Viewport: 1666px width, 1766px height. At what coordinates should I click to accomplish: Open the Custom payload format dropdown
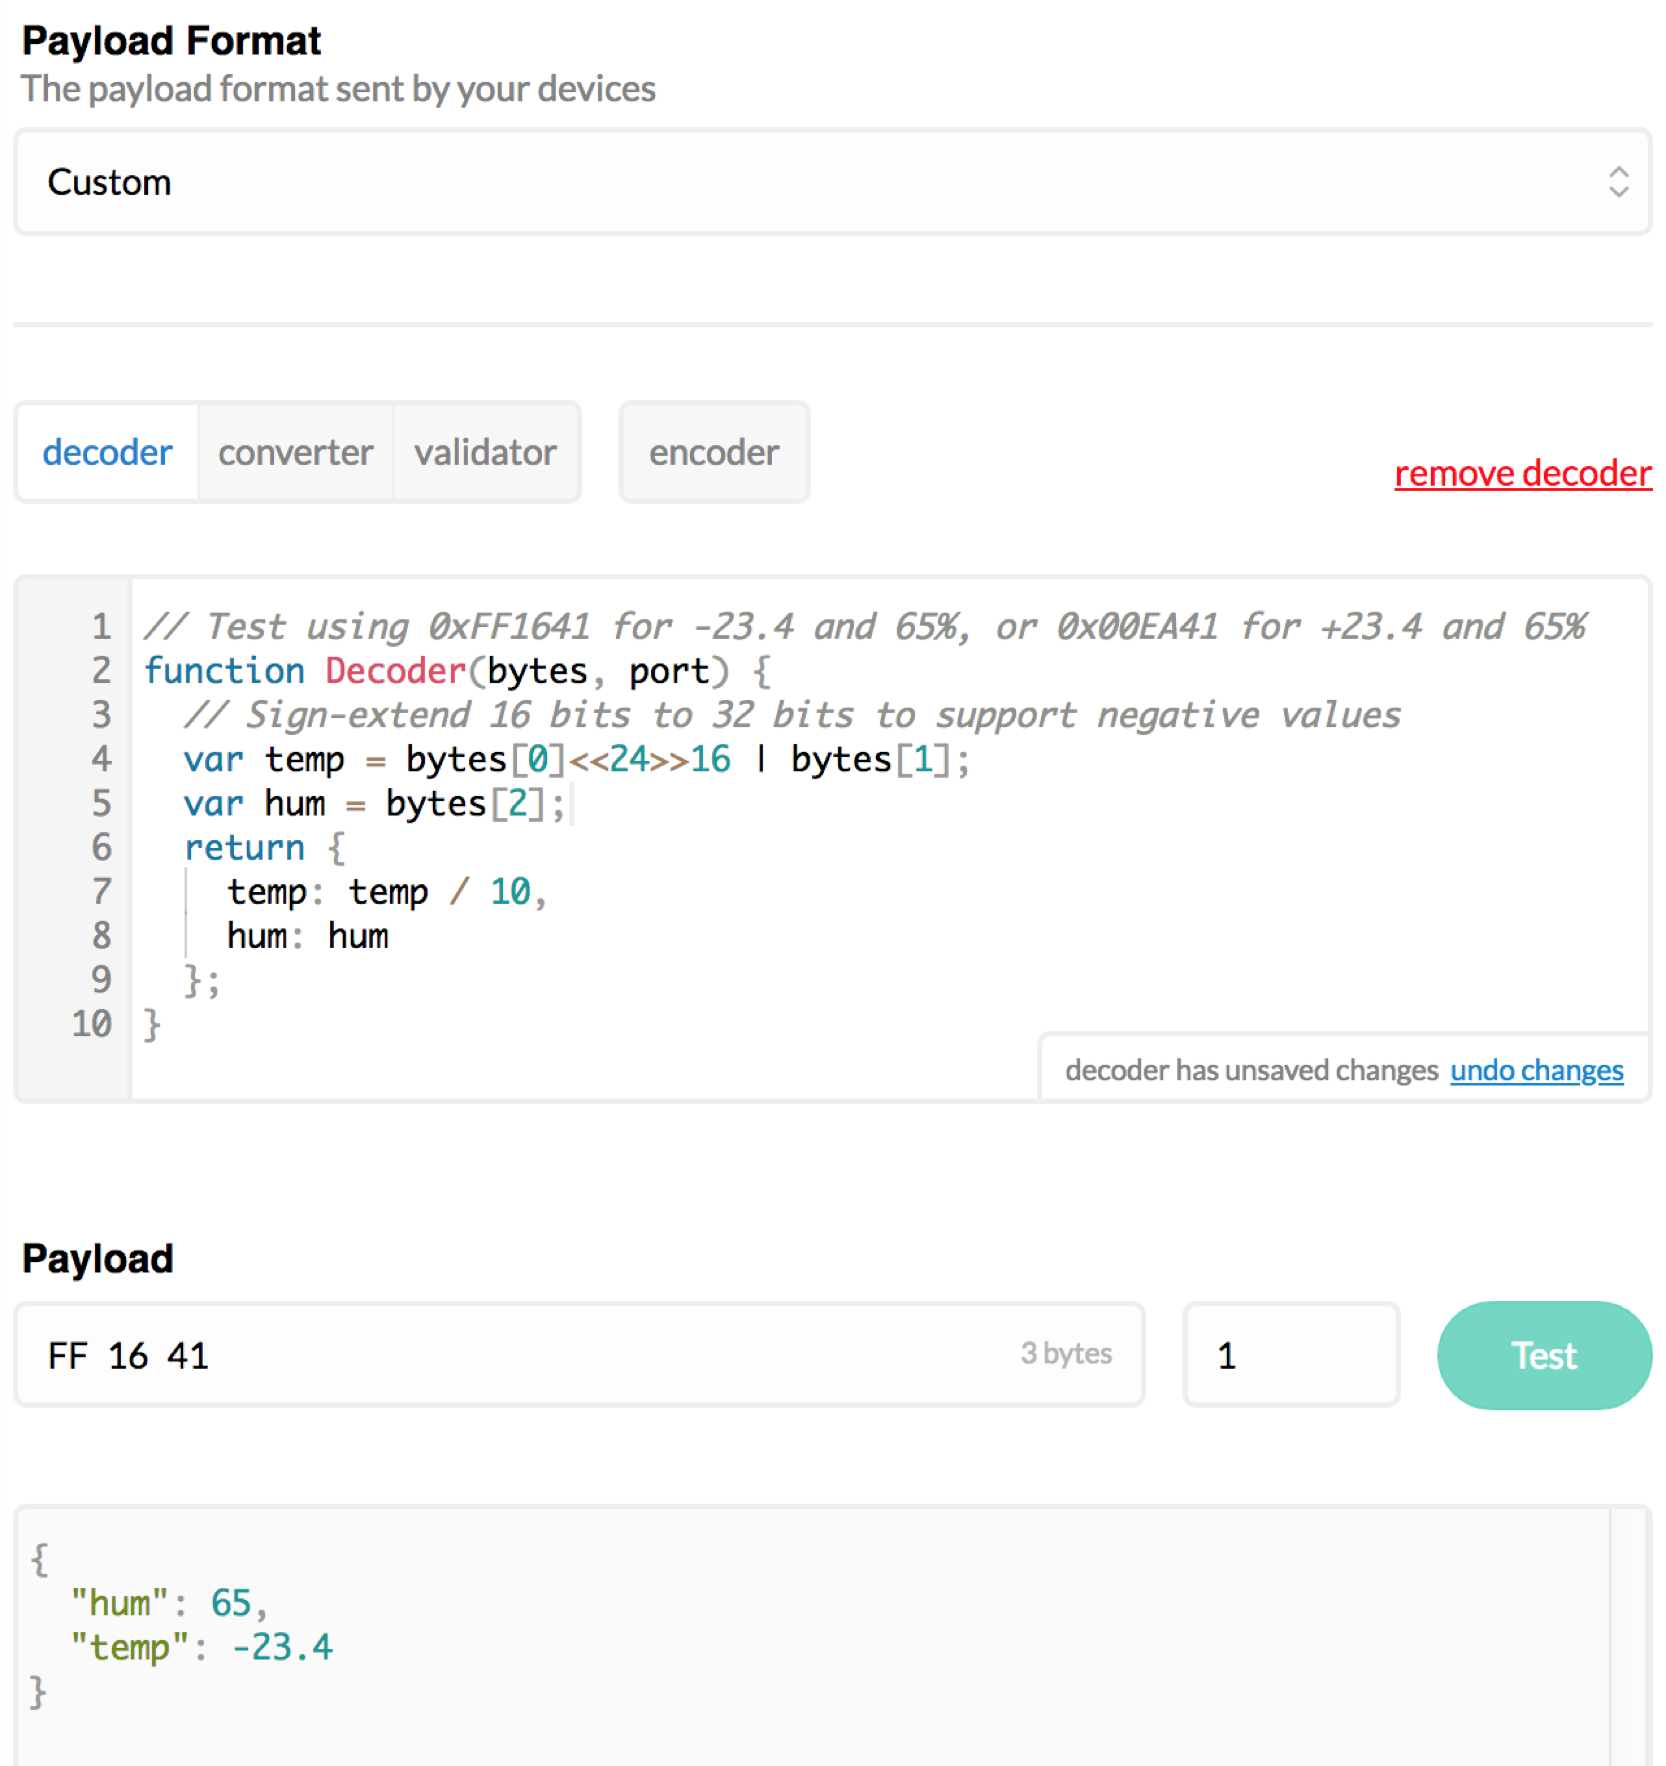832,182
